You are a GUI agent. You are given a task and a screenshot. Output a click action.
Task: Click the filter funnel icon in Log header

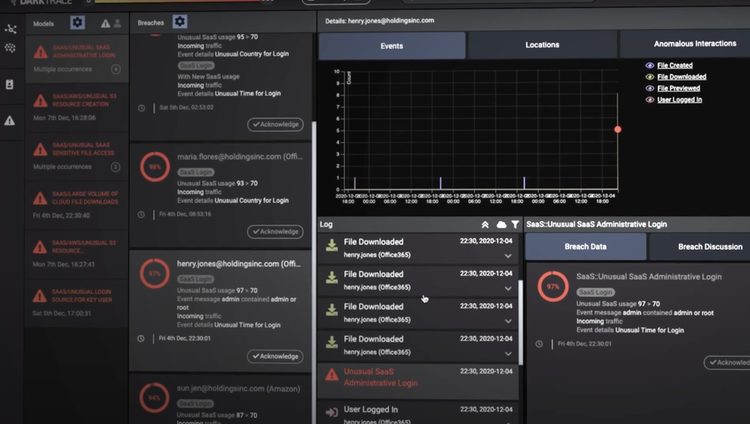click(515, 225)
